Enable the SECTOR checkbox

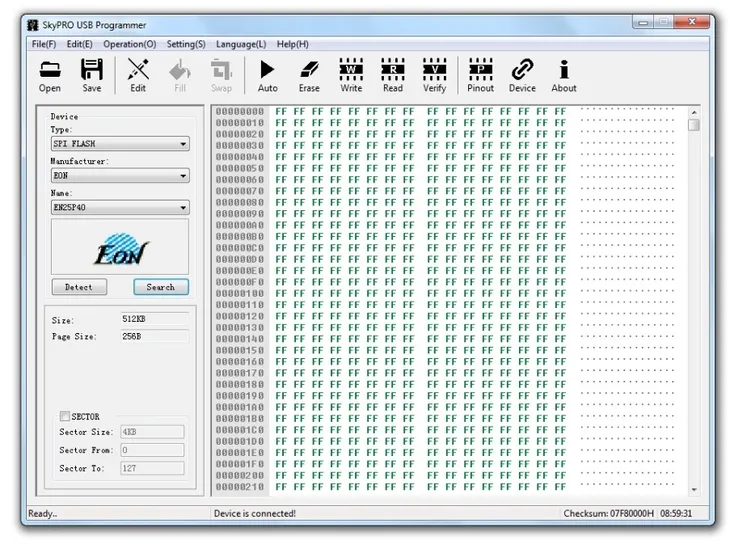coord(65,416)
